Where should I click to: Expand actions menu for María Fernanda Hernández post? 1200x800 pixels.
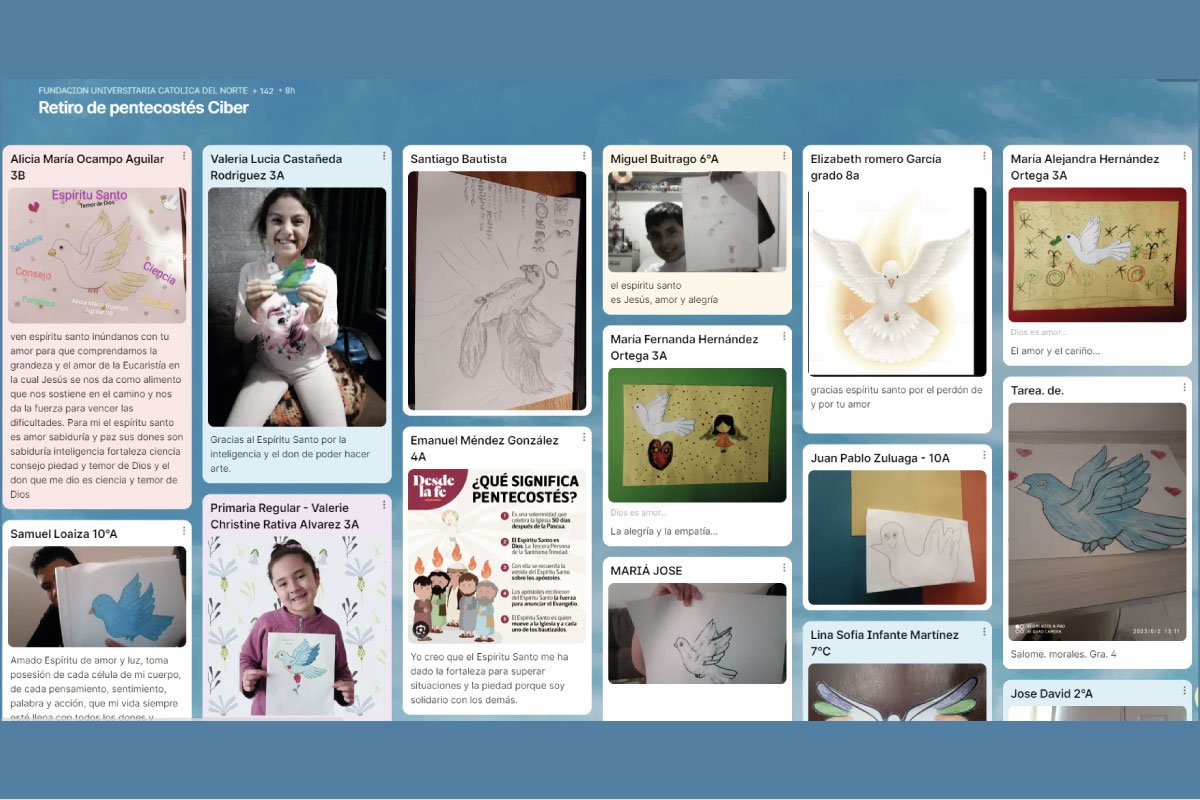784,337
